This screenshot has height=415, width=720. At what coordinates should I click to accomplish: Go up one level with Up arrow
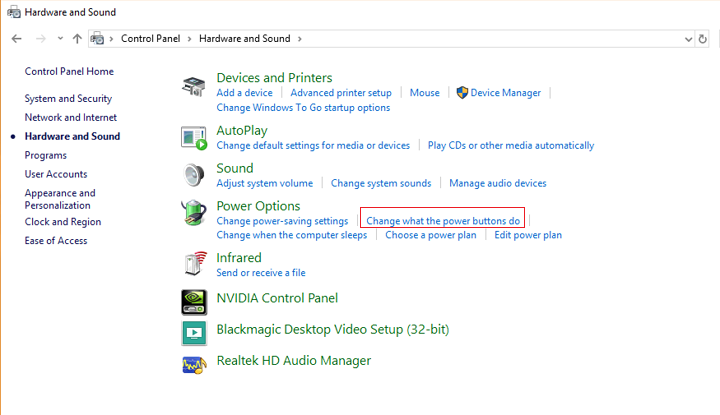click(x=78, y=39)
